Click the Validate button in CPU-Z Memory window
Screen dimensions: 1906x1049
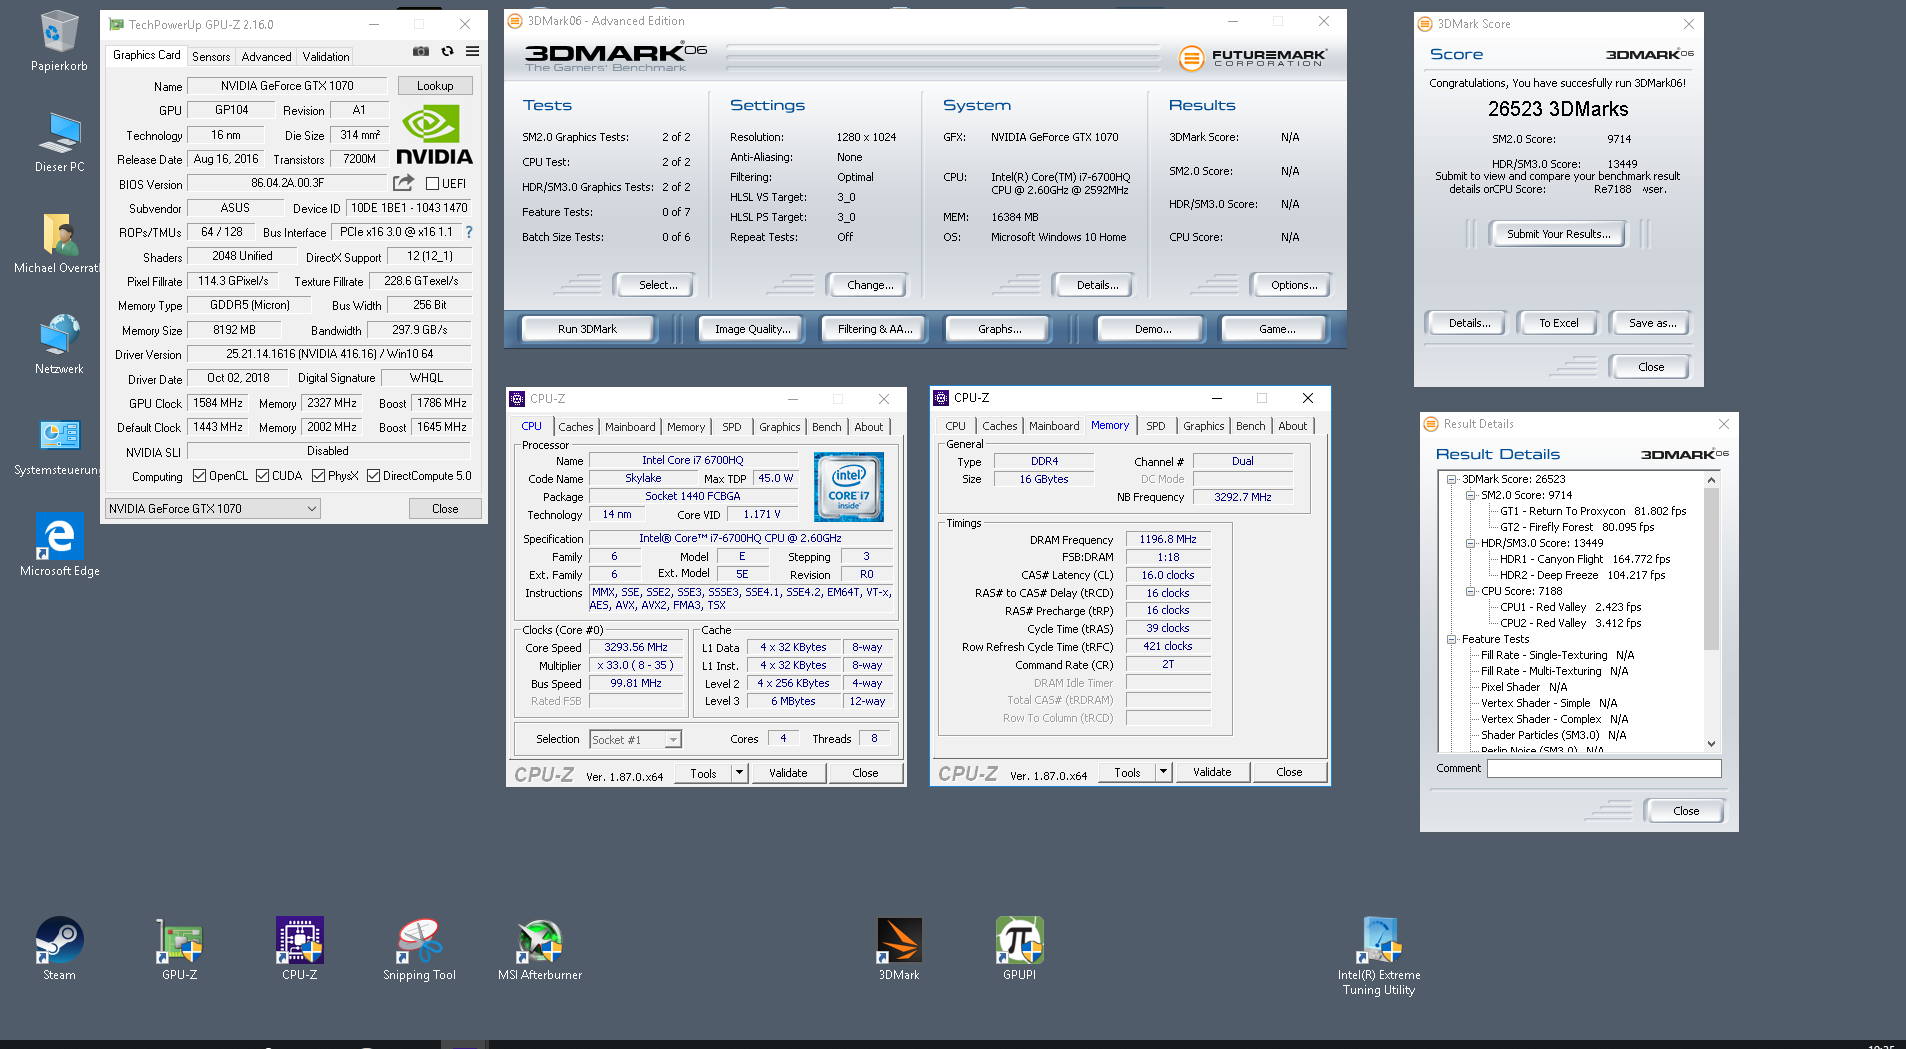1212,772
